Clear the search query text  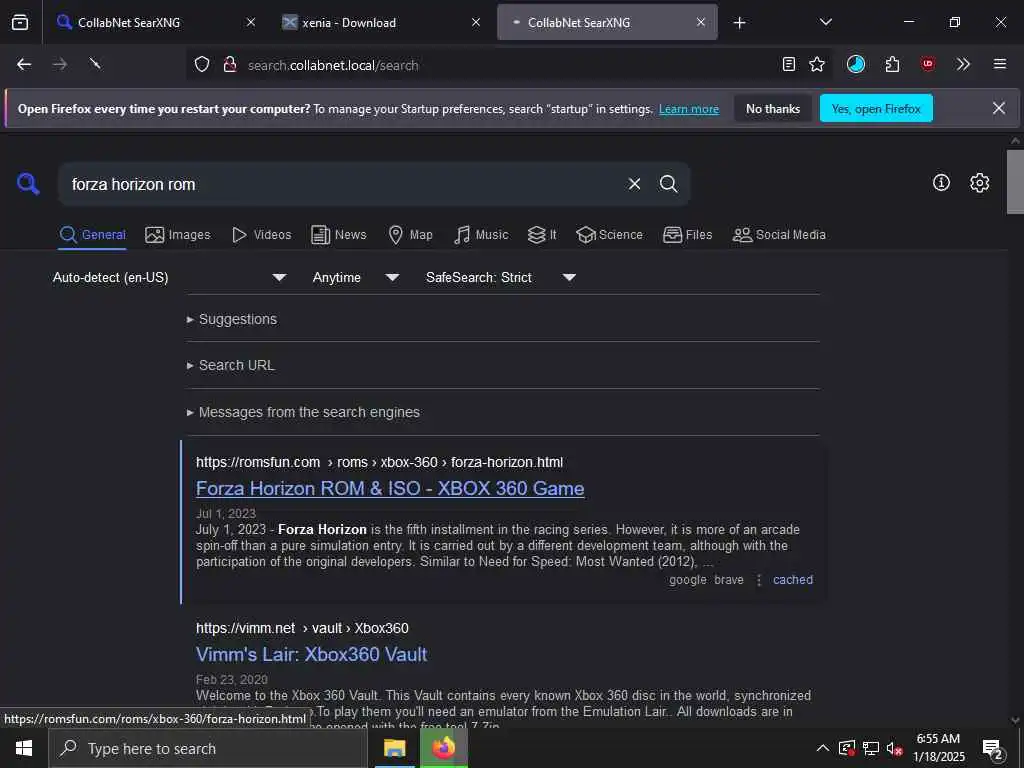[x=634, y=184]
